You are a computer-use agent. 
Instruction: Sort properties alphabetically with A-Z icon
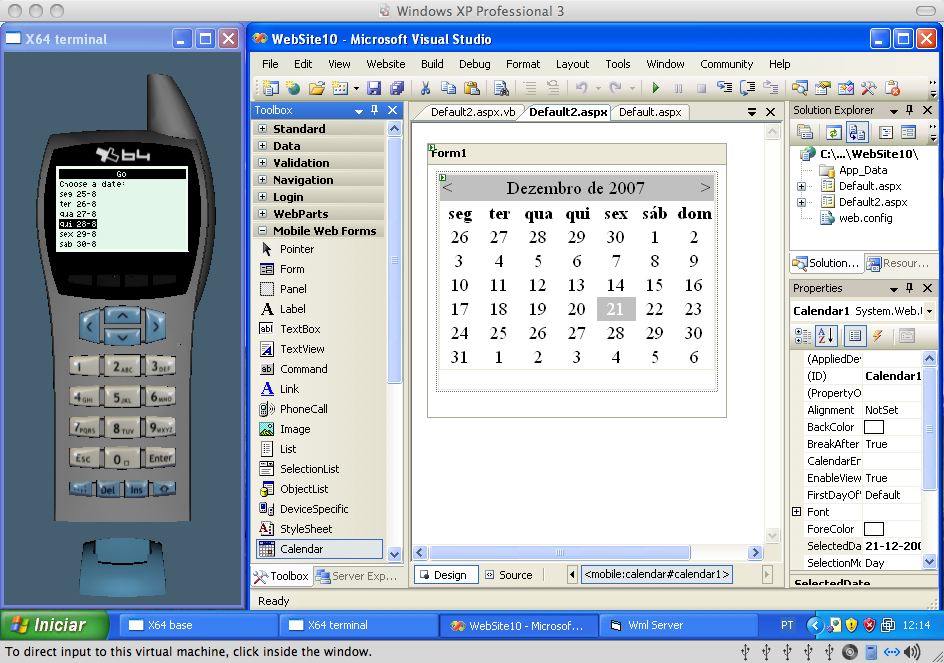(x=825, y=336)
